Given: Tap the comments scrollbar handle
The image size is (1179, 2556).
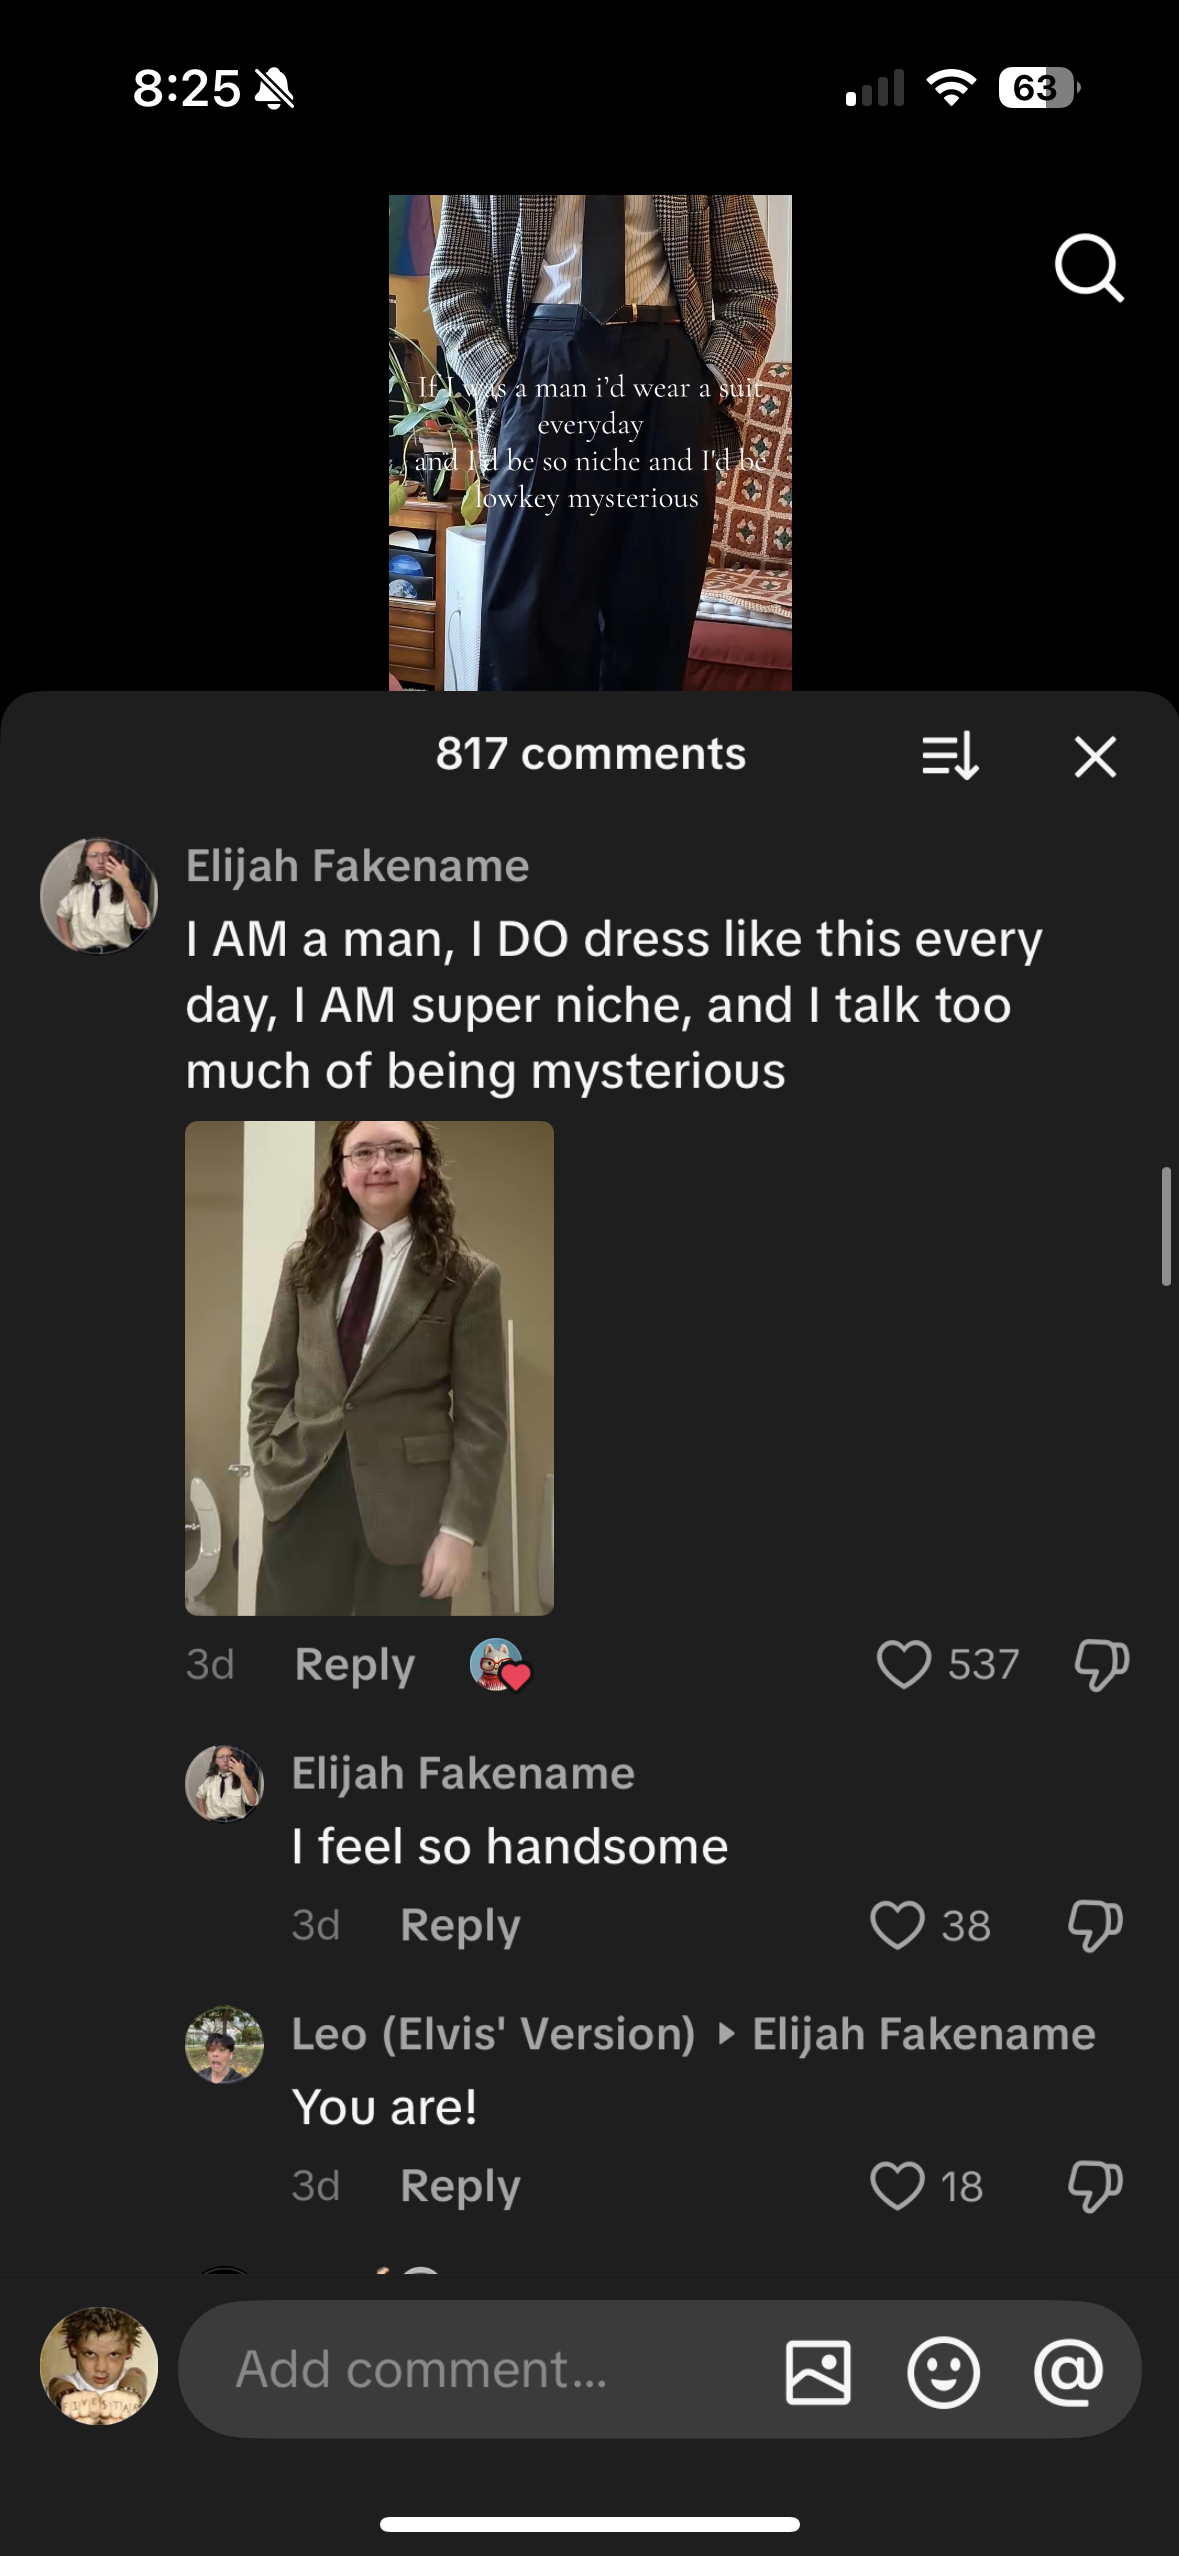Looking at the screenshot, I should coord(1165,1225).
